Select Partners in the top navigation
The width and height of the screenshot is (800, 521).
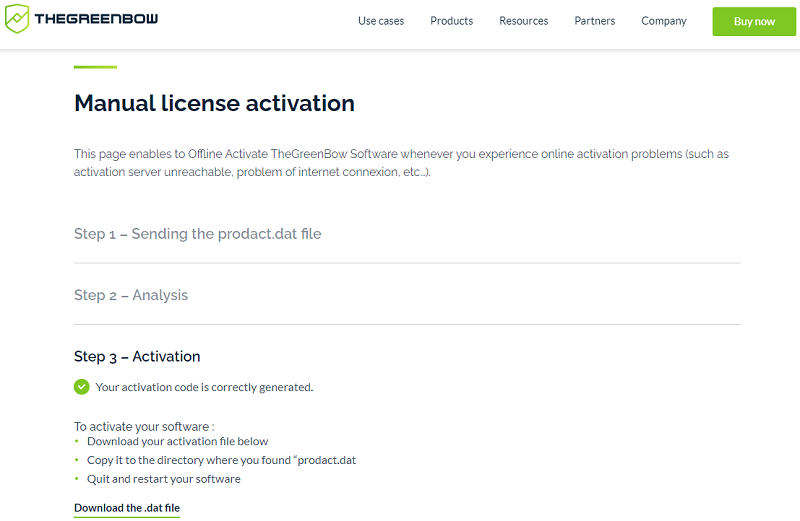[595, 21]
